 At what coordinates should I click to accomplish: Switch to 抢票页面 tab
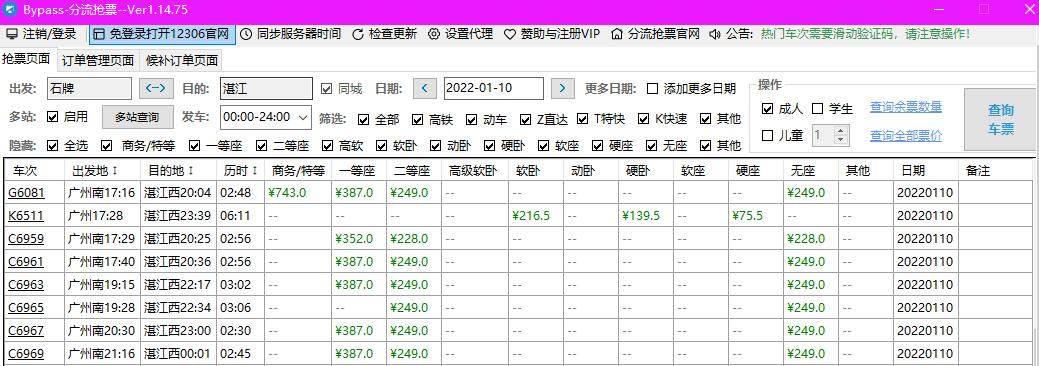coord(27,60)
